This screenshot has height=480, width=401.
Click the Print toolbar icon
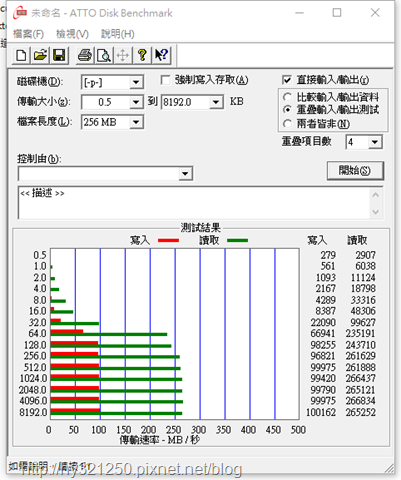pos(85,55)
